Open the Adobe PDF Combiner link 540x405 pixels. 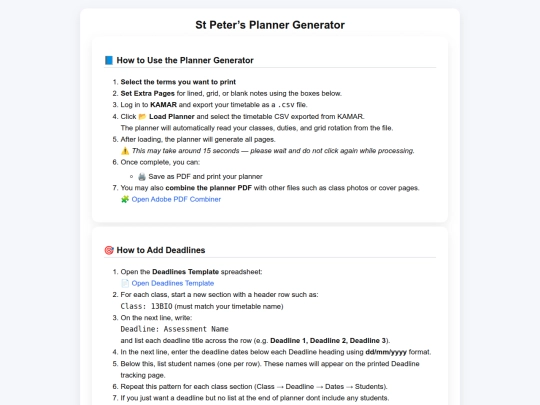tap(176, 199)
